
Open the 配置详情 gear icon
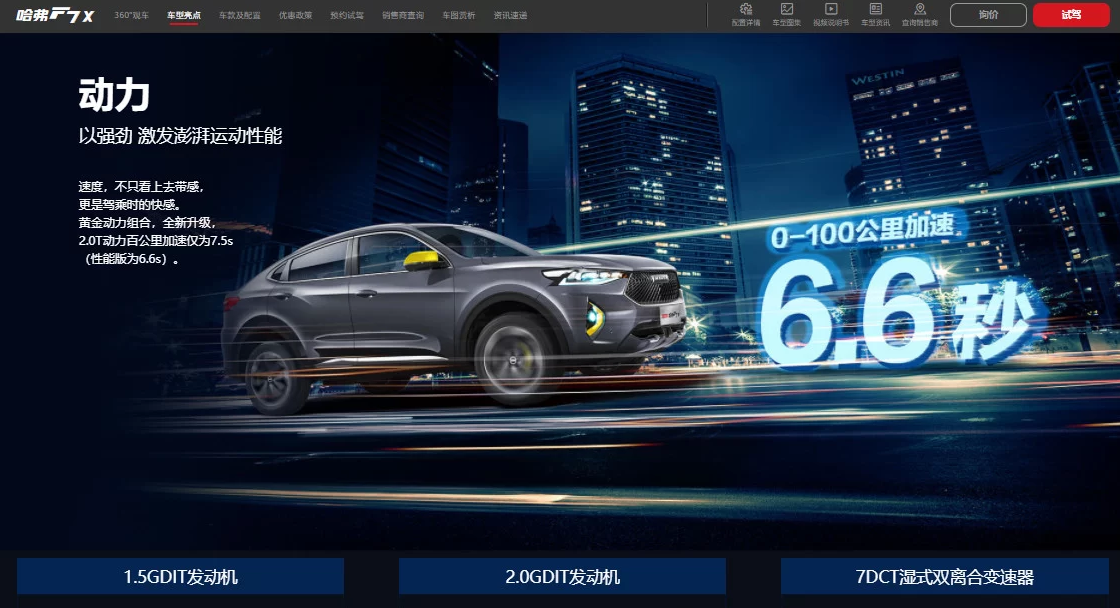point(746,9)
